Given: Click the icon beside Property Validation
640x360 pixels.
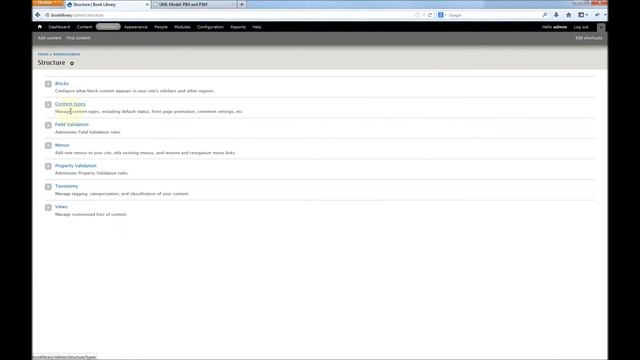Looking at the screenshot, I should [48, 166].
